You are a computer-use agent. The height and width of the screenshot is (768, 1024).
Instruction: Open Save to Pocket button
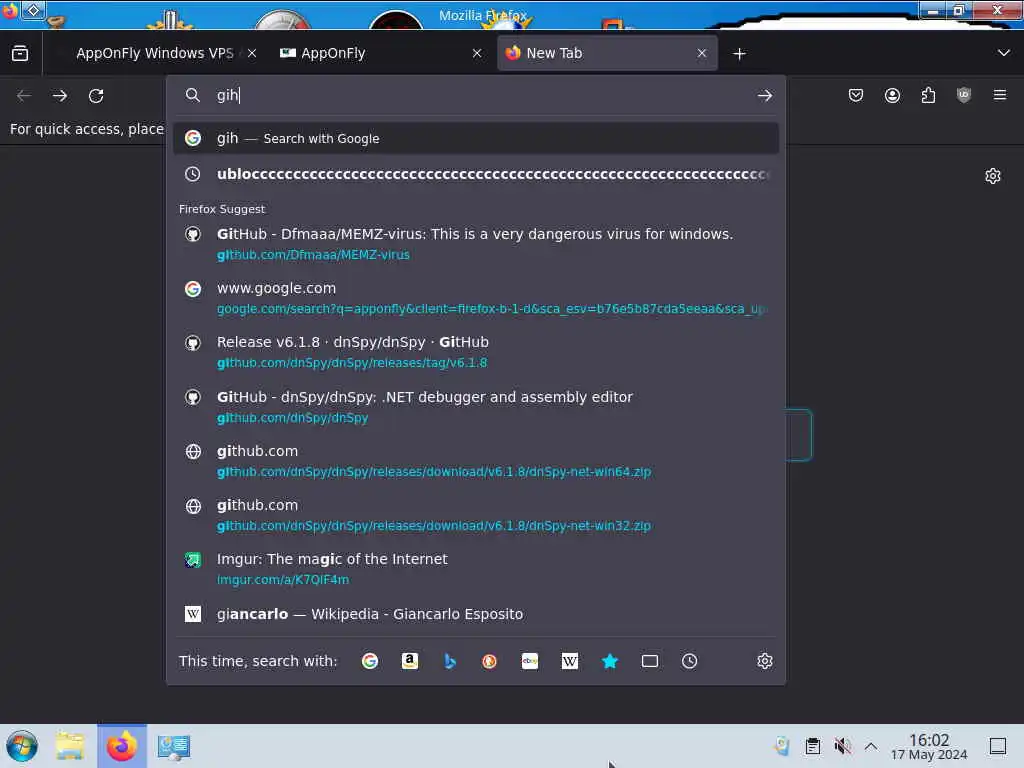coord(856,96)
